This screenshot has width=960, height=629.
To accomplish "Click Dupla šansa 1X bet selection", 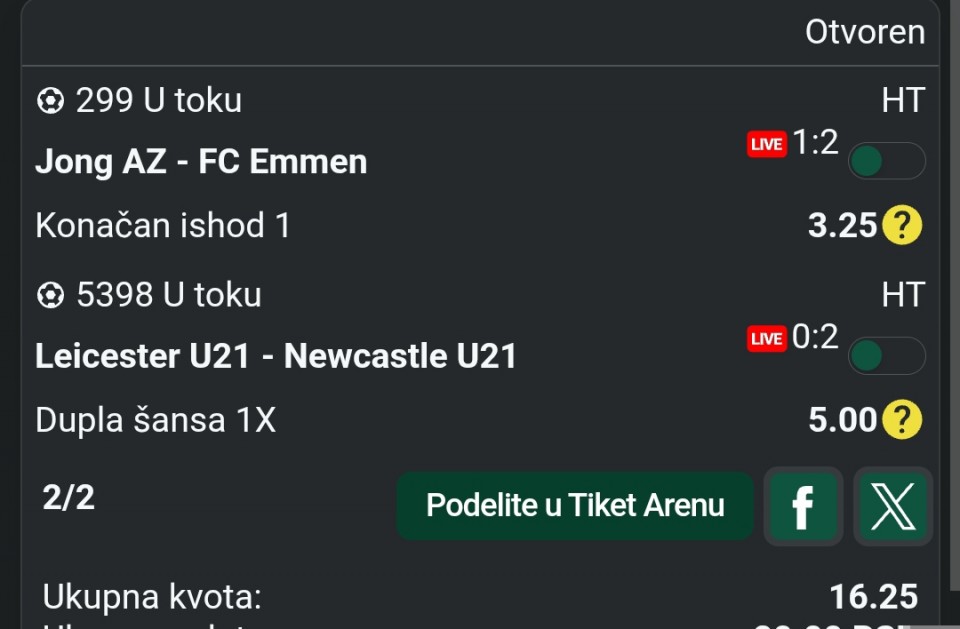I will pyautogui.click(x=155, y=421).
